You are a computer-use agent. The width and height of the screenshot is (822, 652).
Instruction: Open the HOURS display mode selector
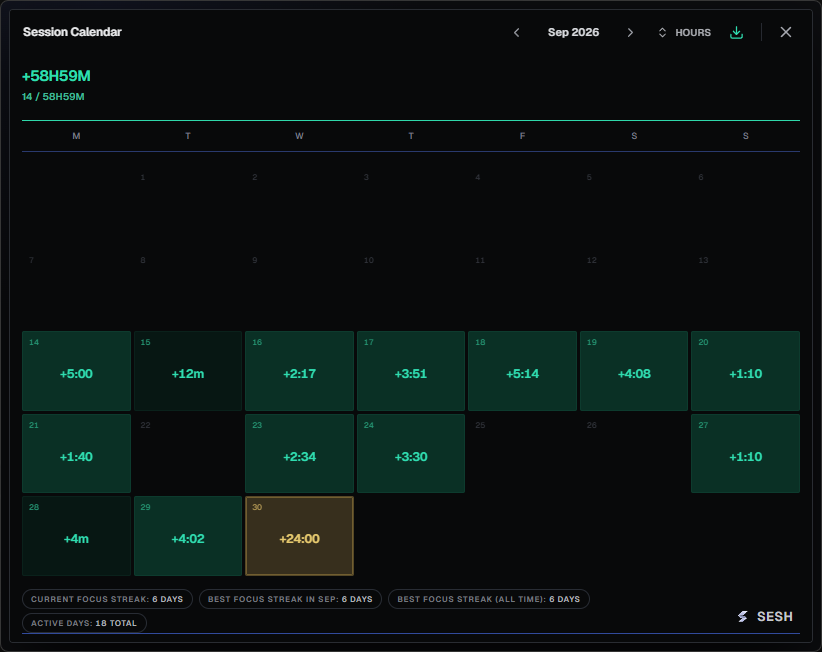tap(685, 32)
